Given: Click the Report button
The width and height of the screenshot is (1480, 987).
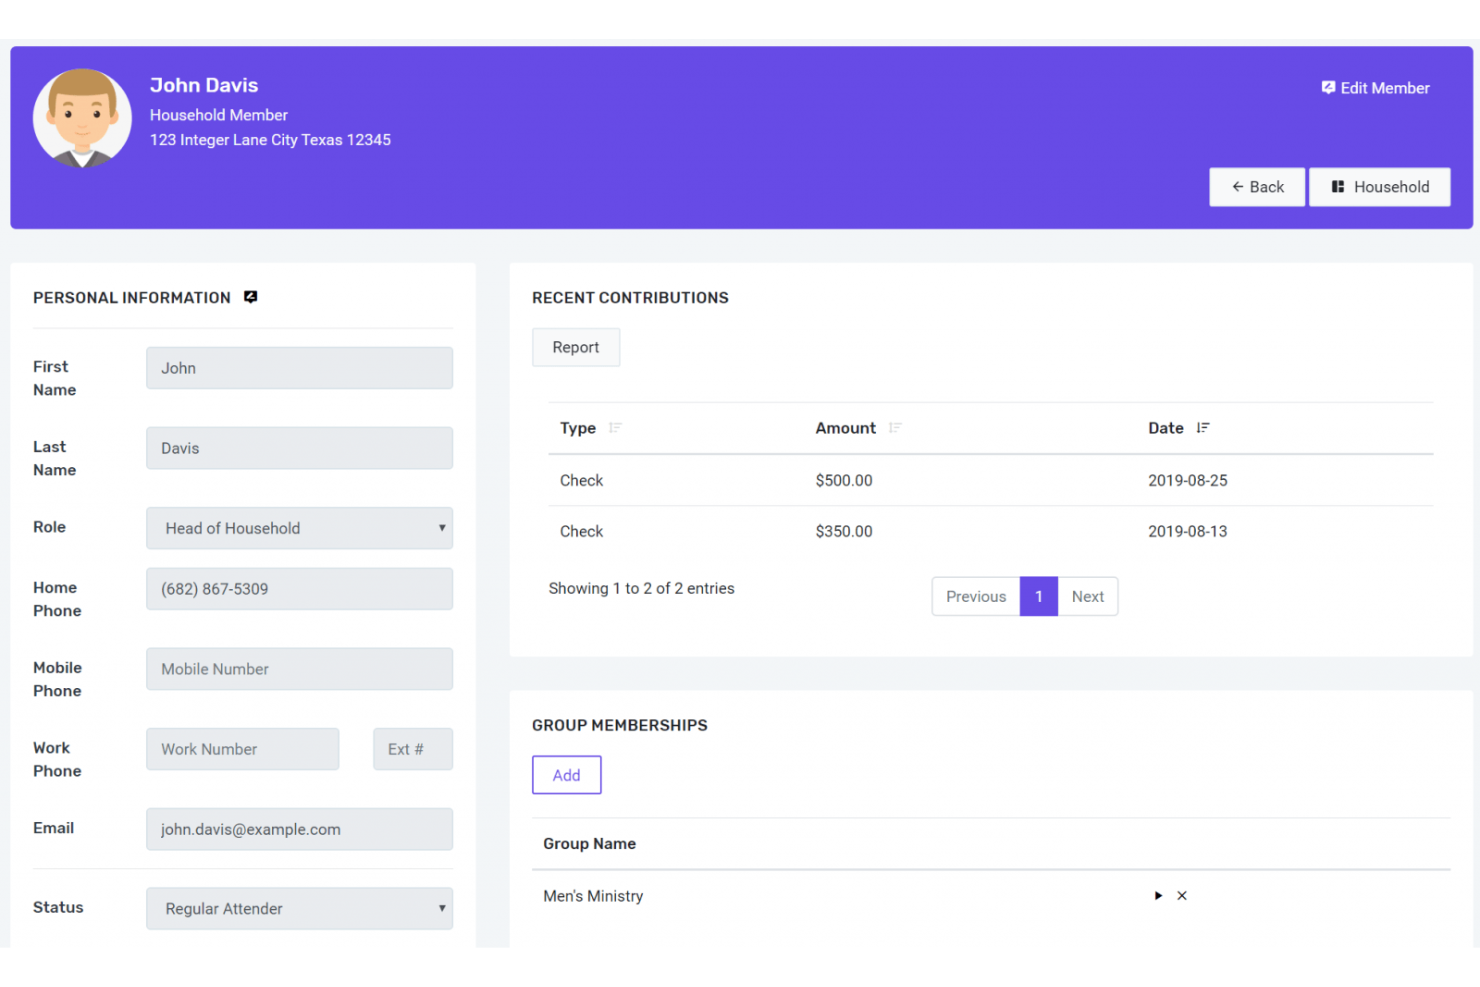Looking at the screenshot, I should click(x=576, y=347).
